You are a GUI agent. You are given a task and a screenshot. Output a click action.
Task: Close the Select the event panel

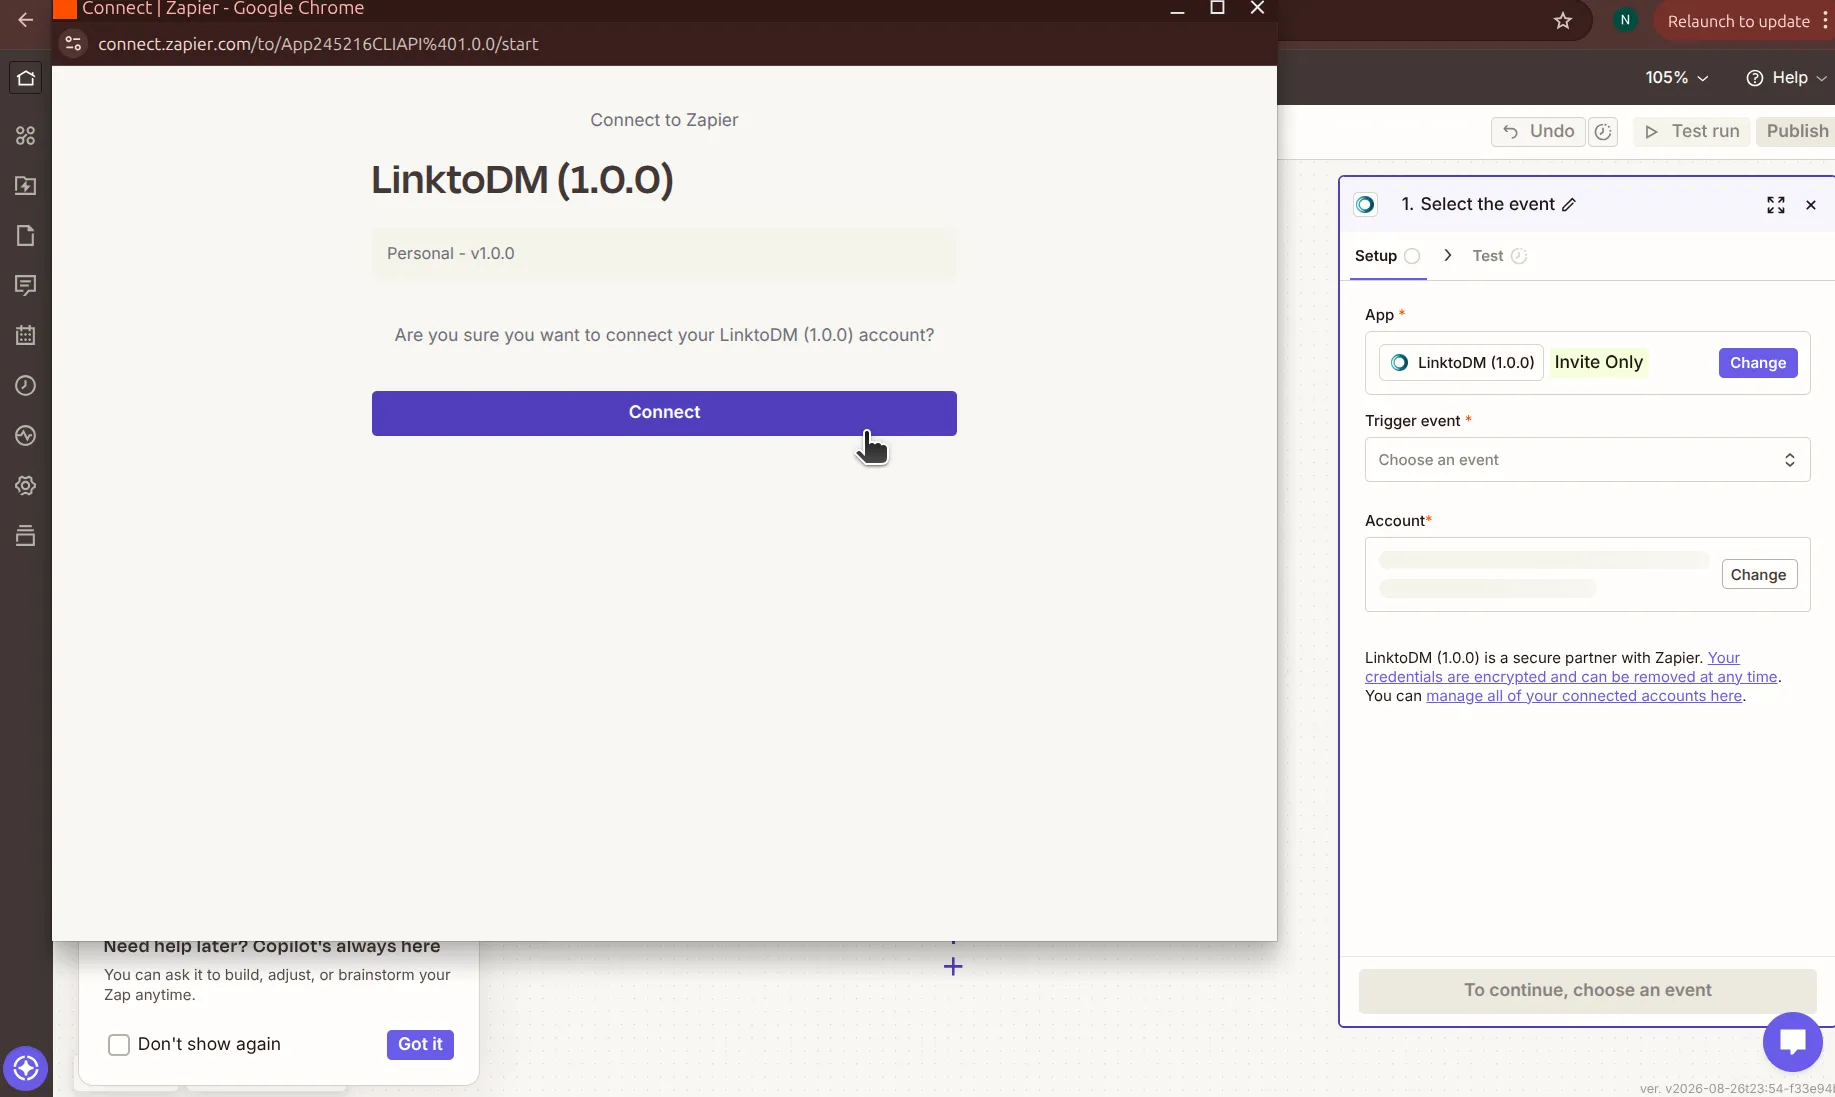coord(1811,205)
